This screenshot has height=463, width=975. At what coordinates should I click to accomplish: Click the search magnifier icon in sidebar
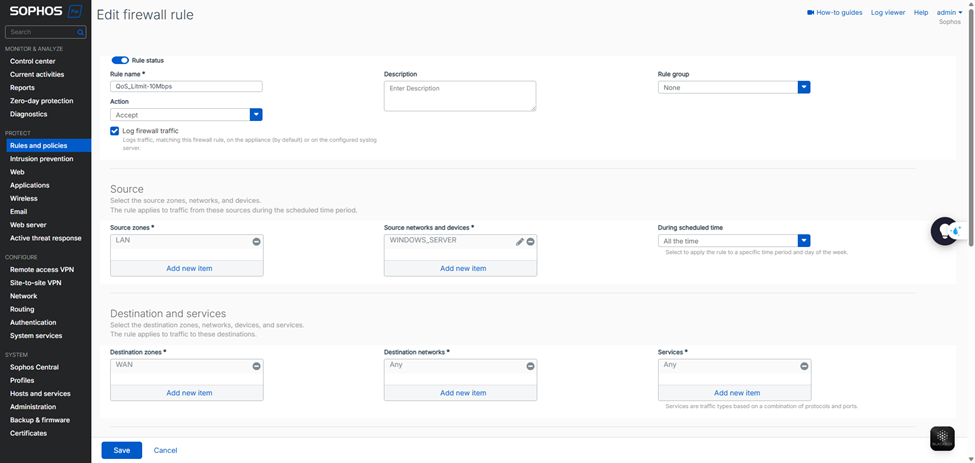81,32
